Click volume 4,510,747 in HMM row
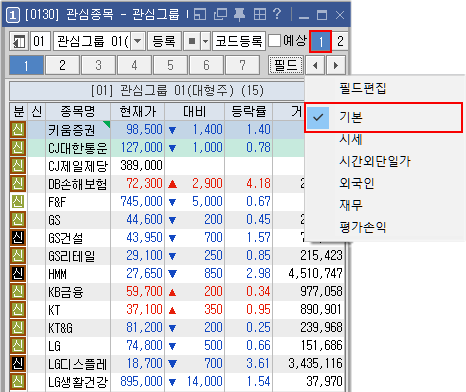 [x=316, y=273]
